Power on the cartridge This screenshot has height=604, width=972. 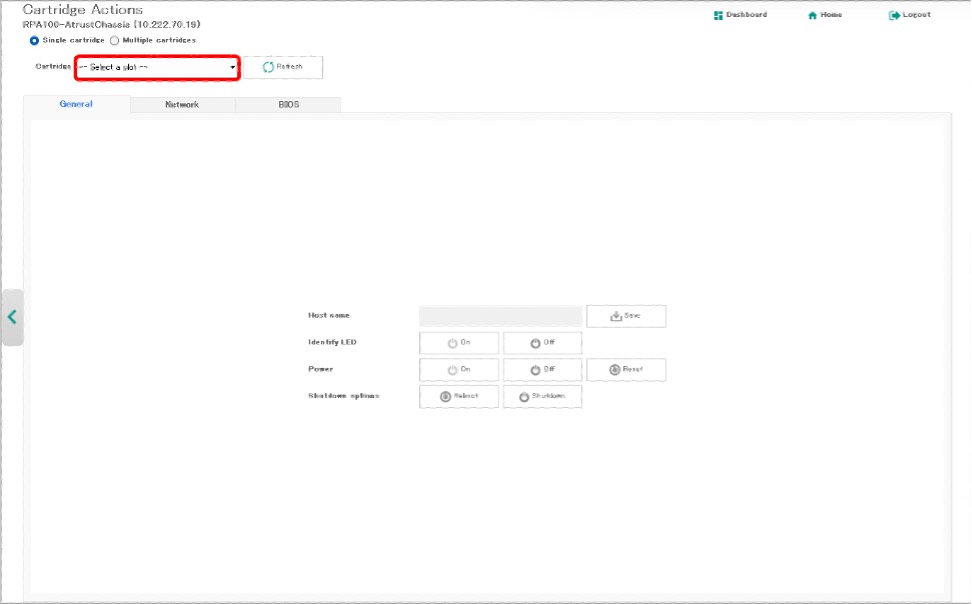point(459,370)
